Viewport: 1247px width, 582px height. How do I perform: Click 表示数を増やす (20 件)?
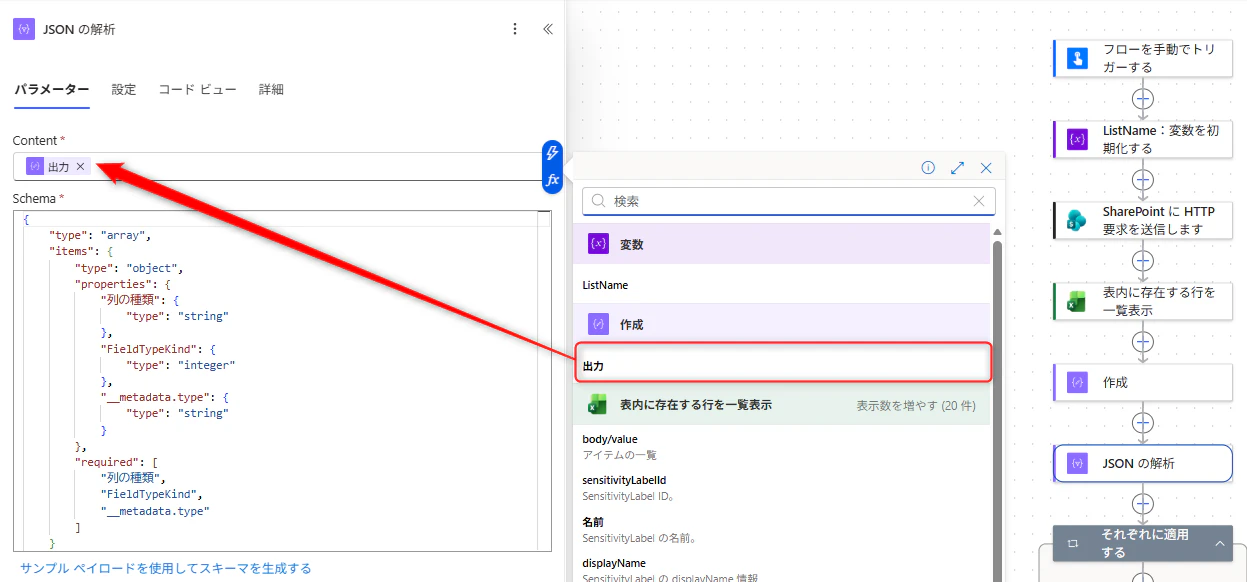coord(916,405)
